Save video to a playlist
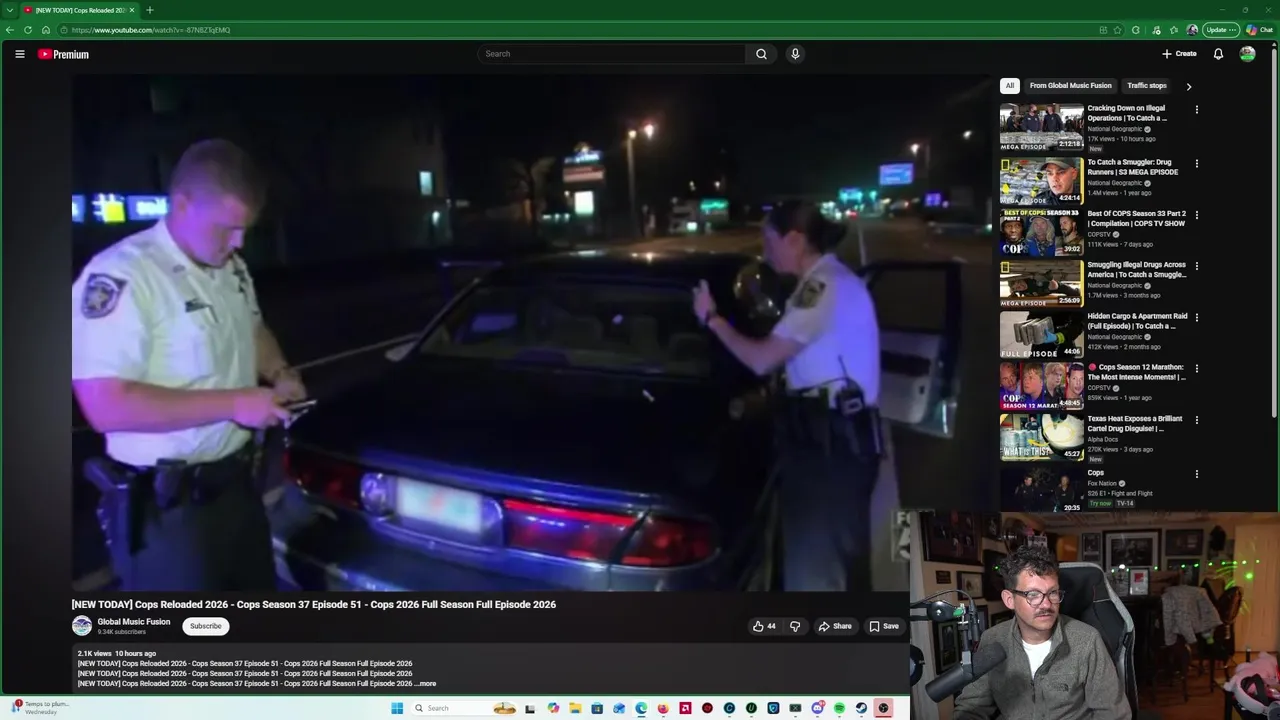This screenshot has width=1280, height=720. click(884, 626)
